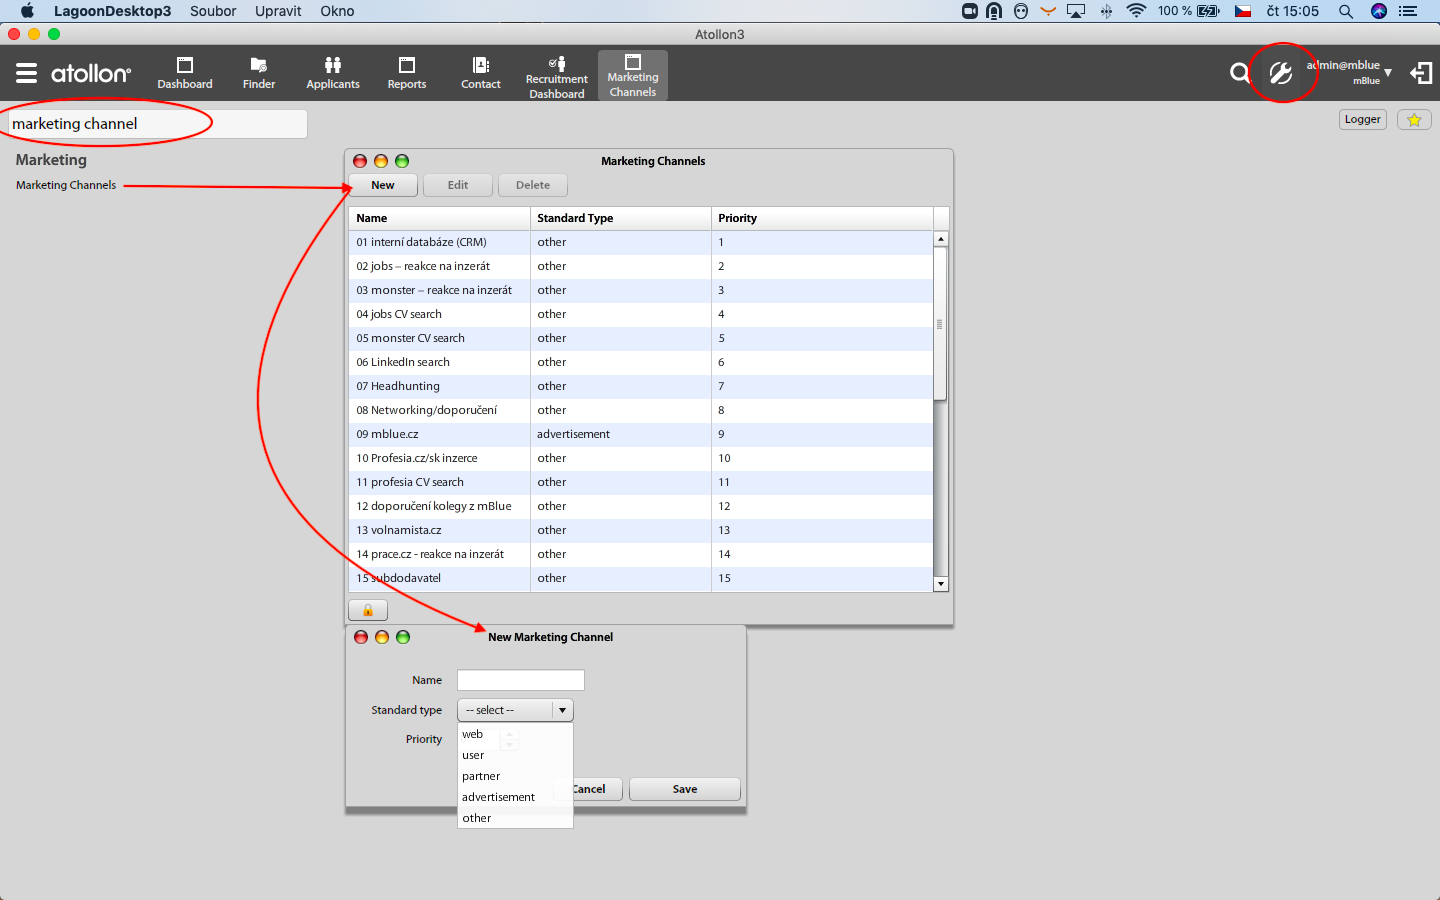Open Notification Center list icon
This screenshot has width=1440, height=900.
(1408, 11)
